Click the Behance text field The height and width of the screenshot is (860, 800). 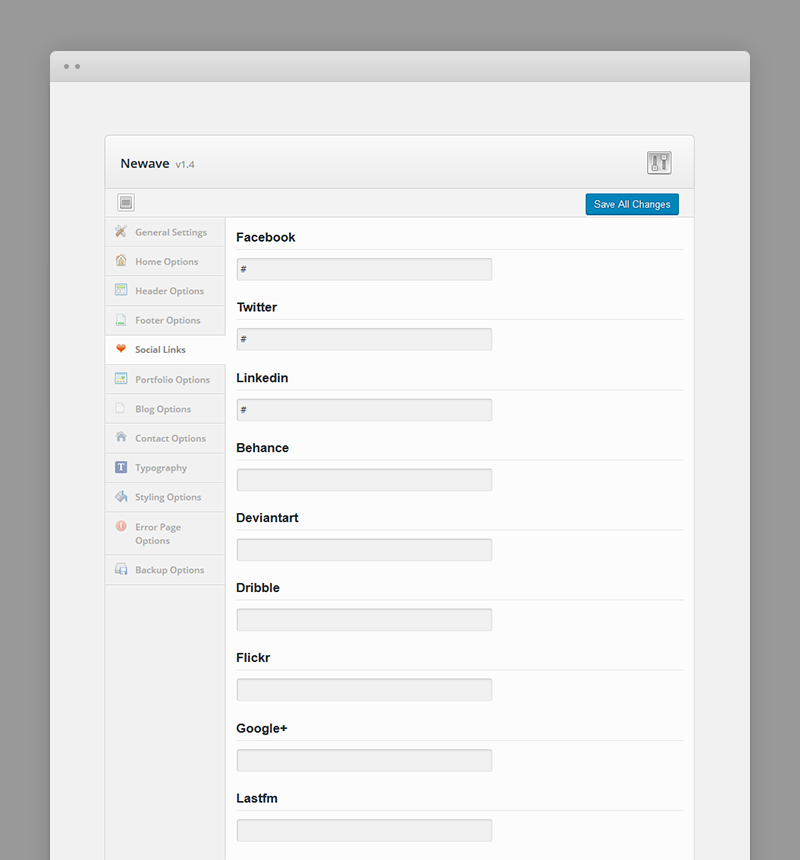pyautogui.click(x=364, y=480)
